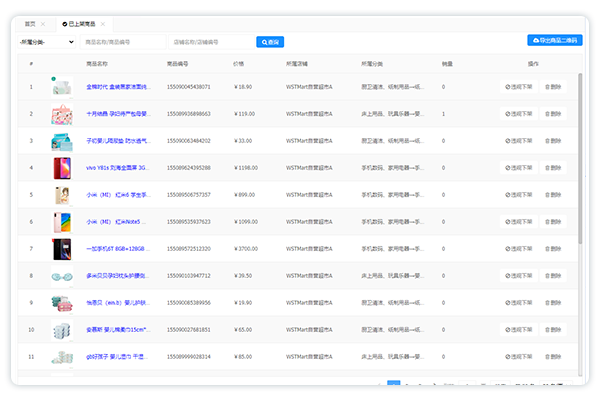Open the 金梅时代 product name link
This screenshot has width=600, height=400.
(x=117, y=87)
